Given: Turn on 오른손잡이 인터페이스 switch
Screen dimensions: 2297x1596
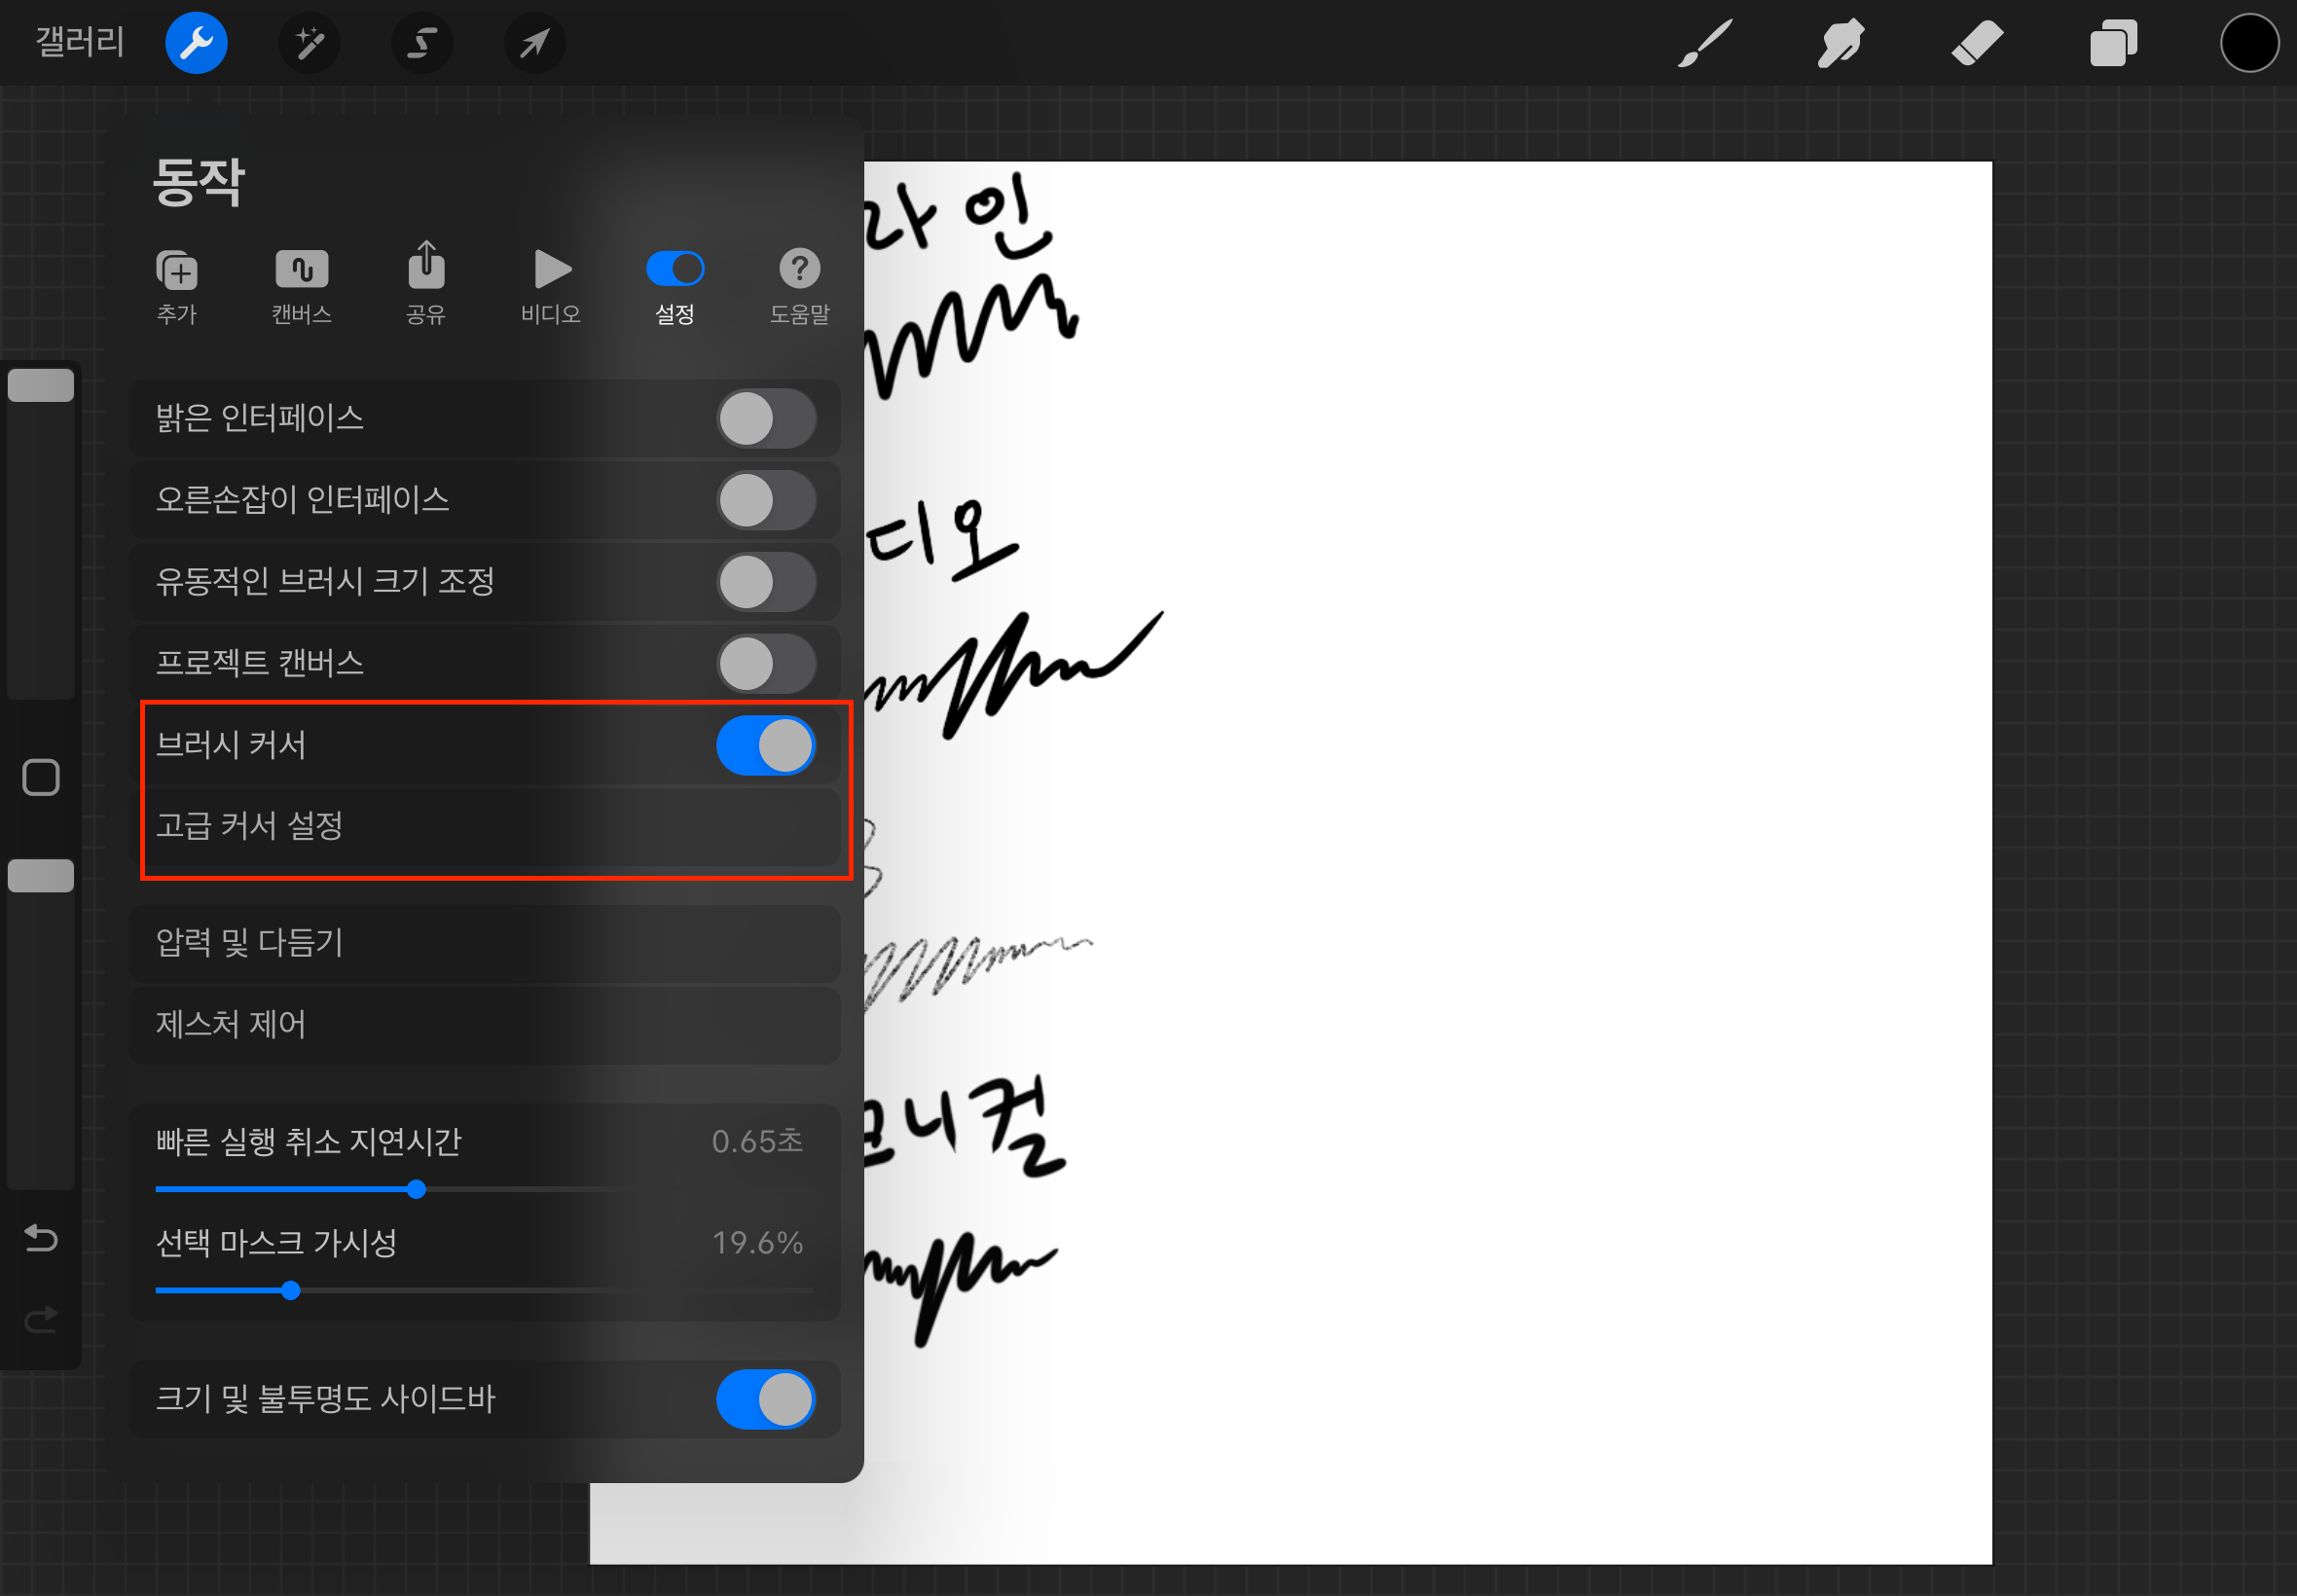Looking at the screenshot, I should pyautogui.click(x=766, y=500).
